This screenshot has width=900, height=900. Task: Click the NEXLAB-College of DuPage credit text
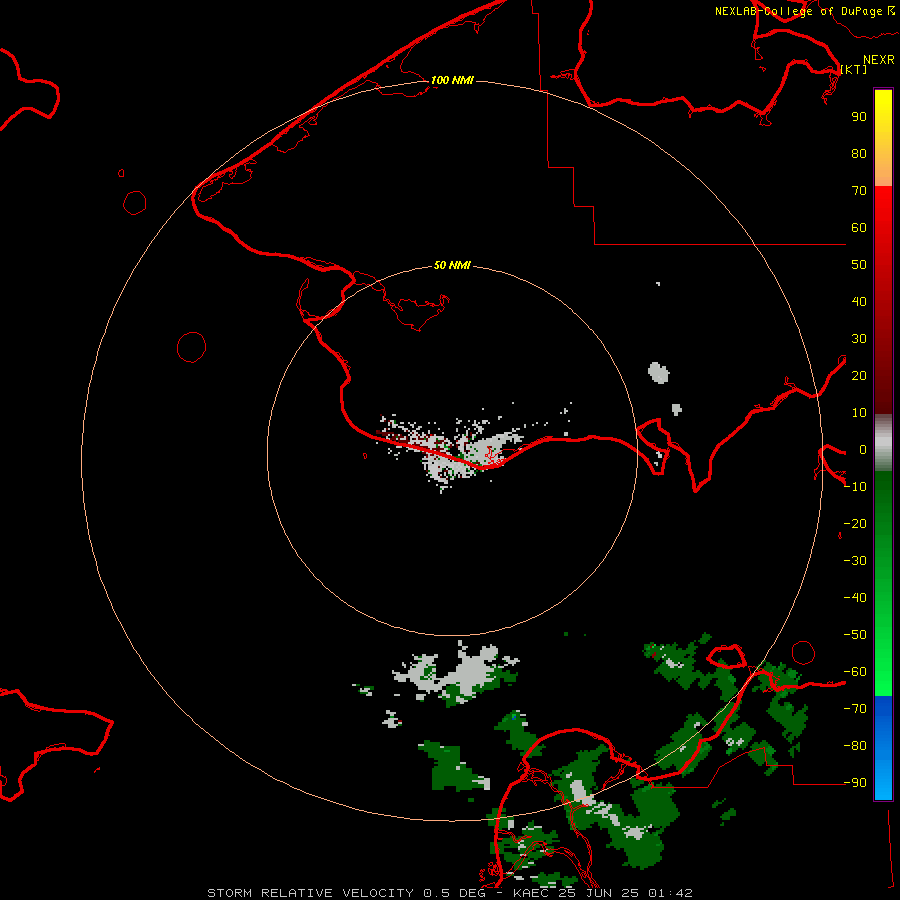804,11
